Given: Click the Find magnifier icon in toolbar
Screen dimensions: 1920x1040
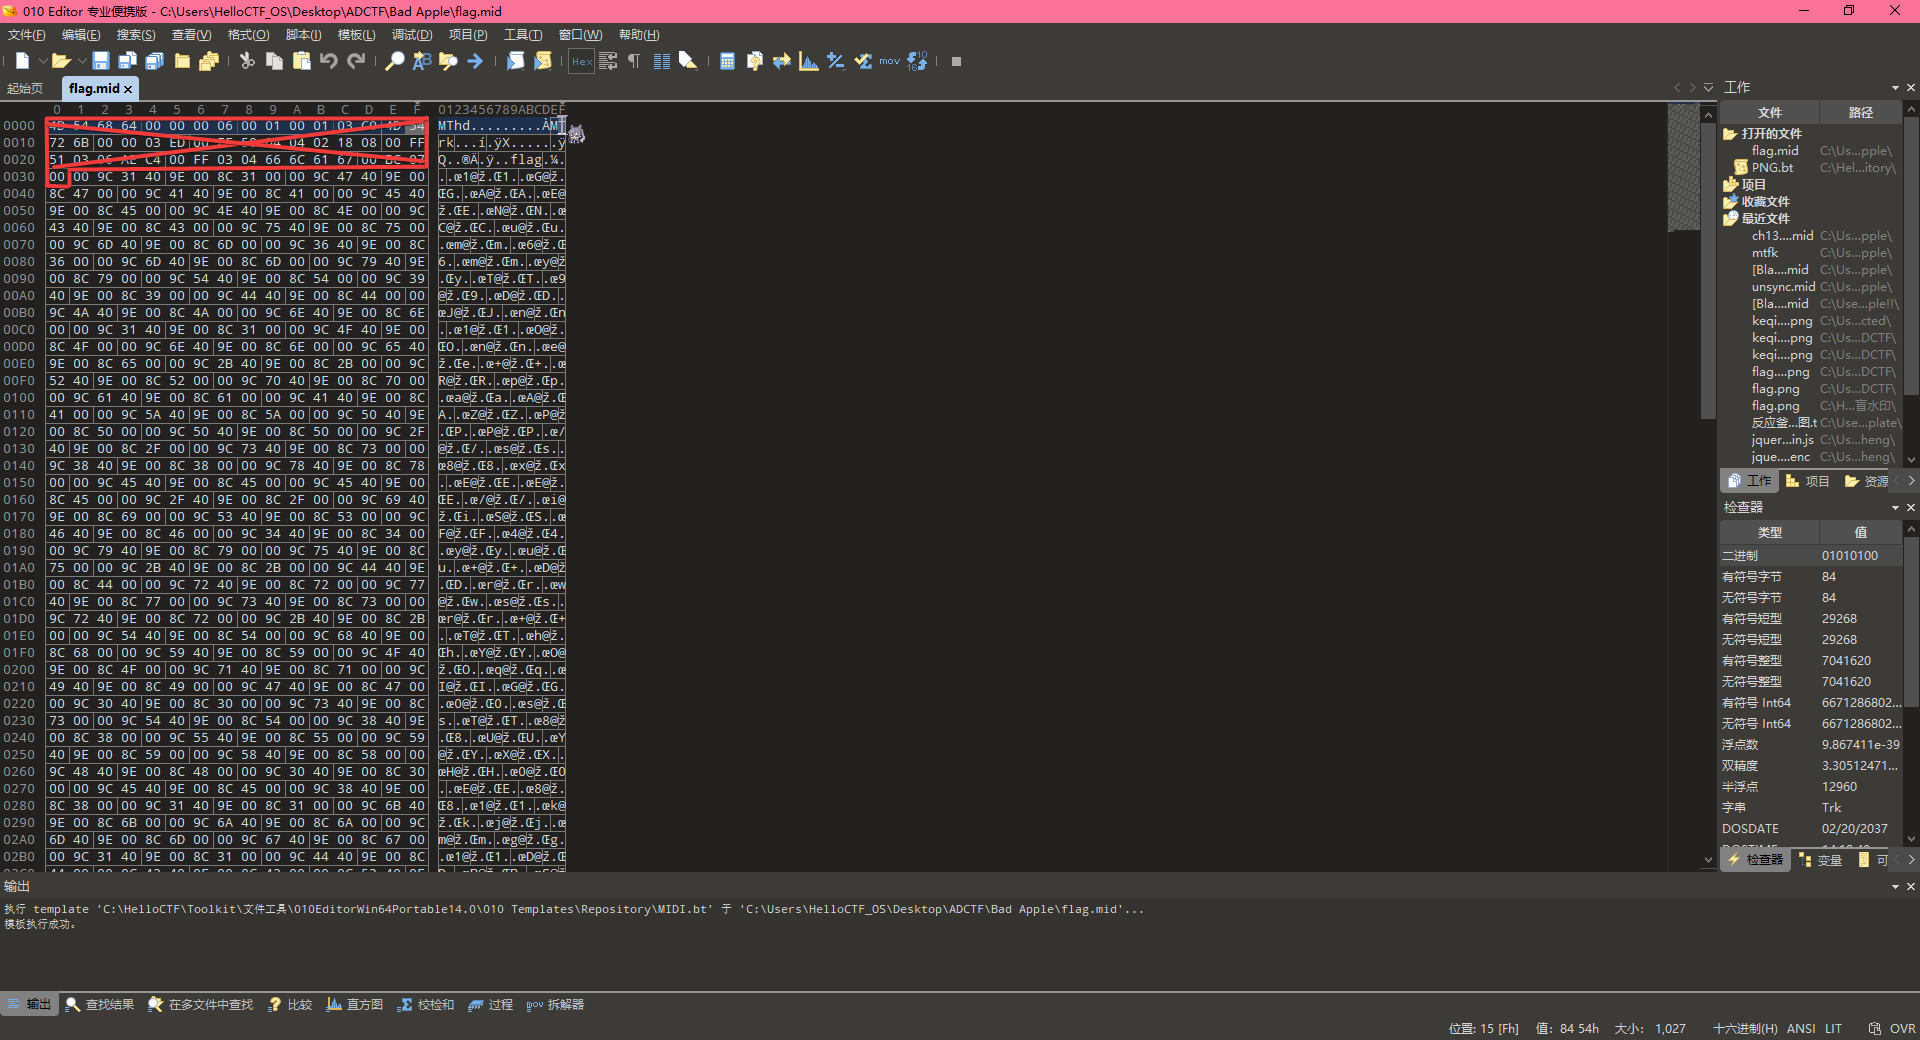Looking at the screenshot, I should 395,61.
